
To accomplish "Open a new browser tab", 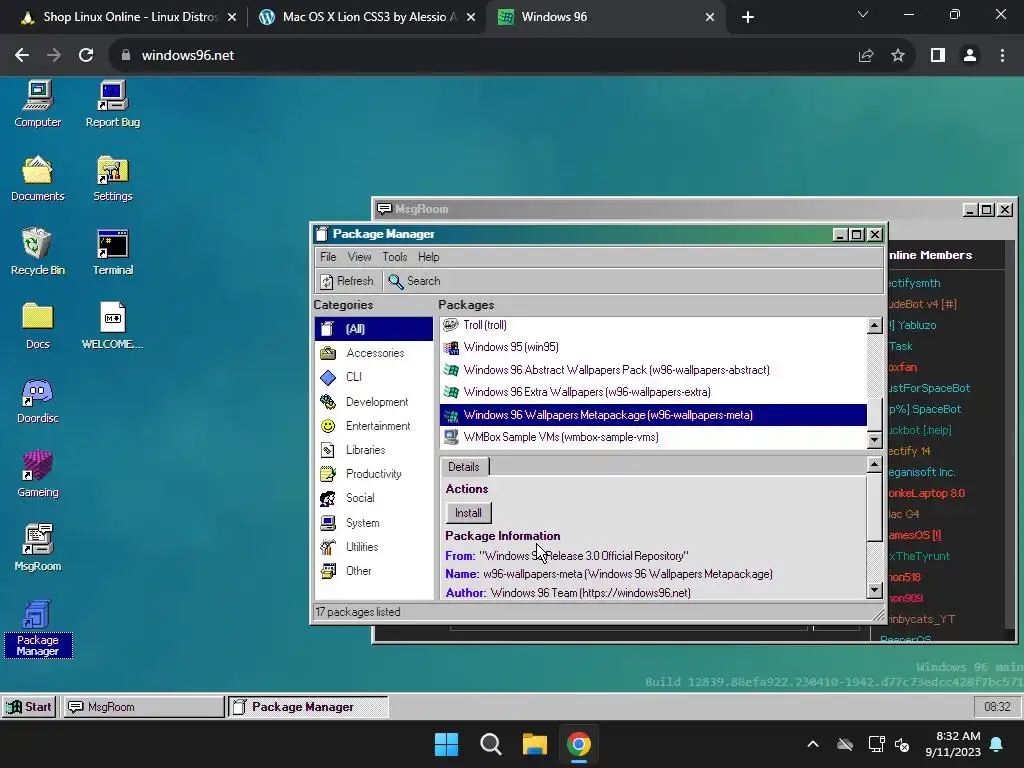I will [748, 17].
